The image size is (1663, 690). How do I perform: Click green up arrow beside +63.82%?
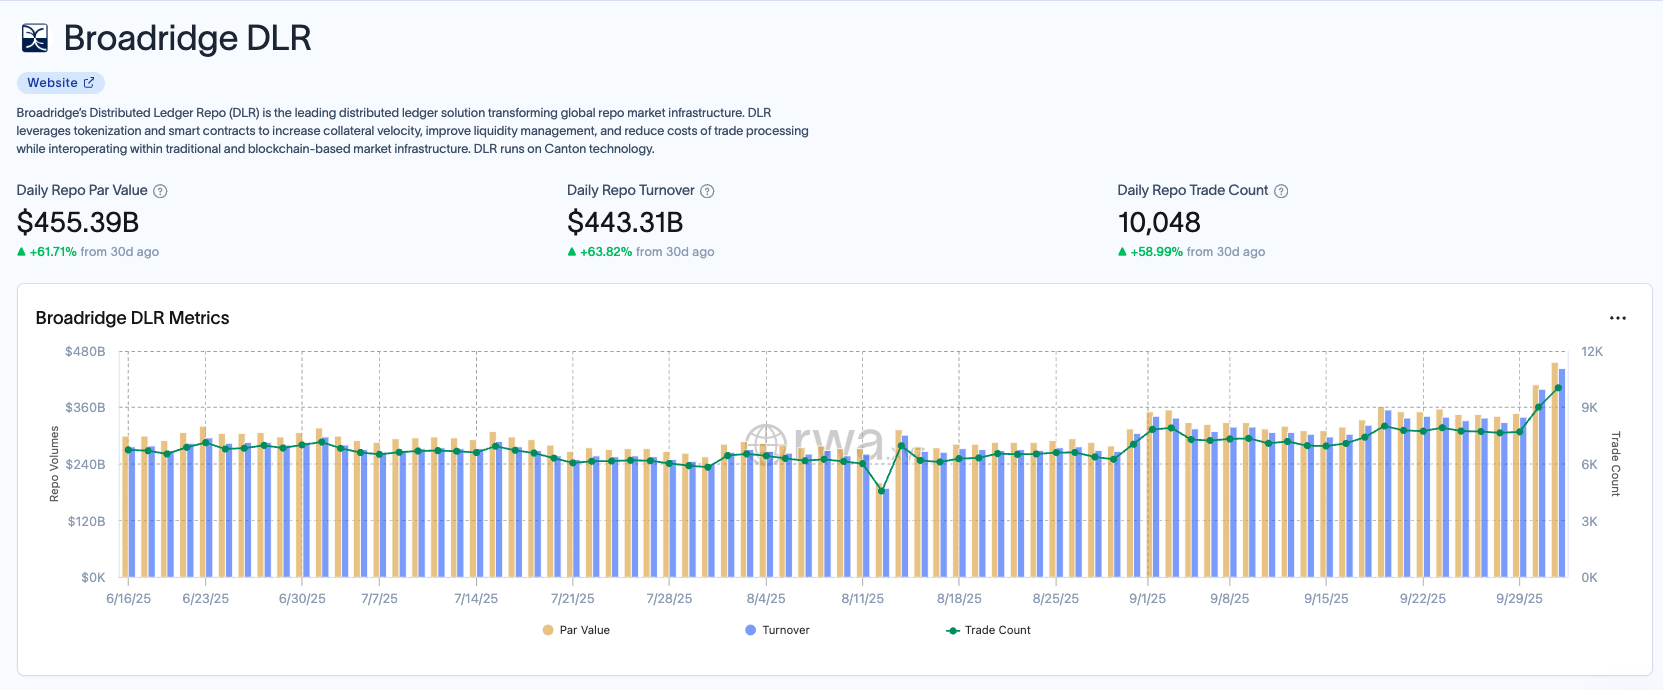click(x=572, y=252)
